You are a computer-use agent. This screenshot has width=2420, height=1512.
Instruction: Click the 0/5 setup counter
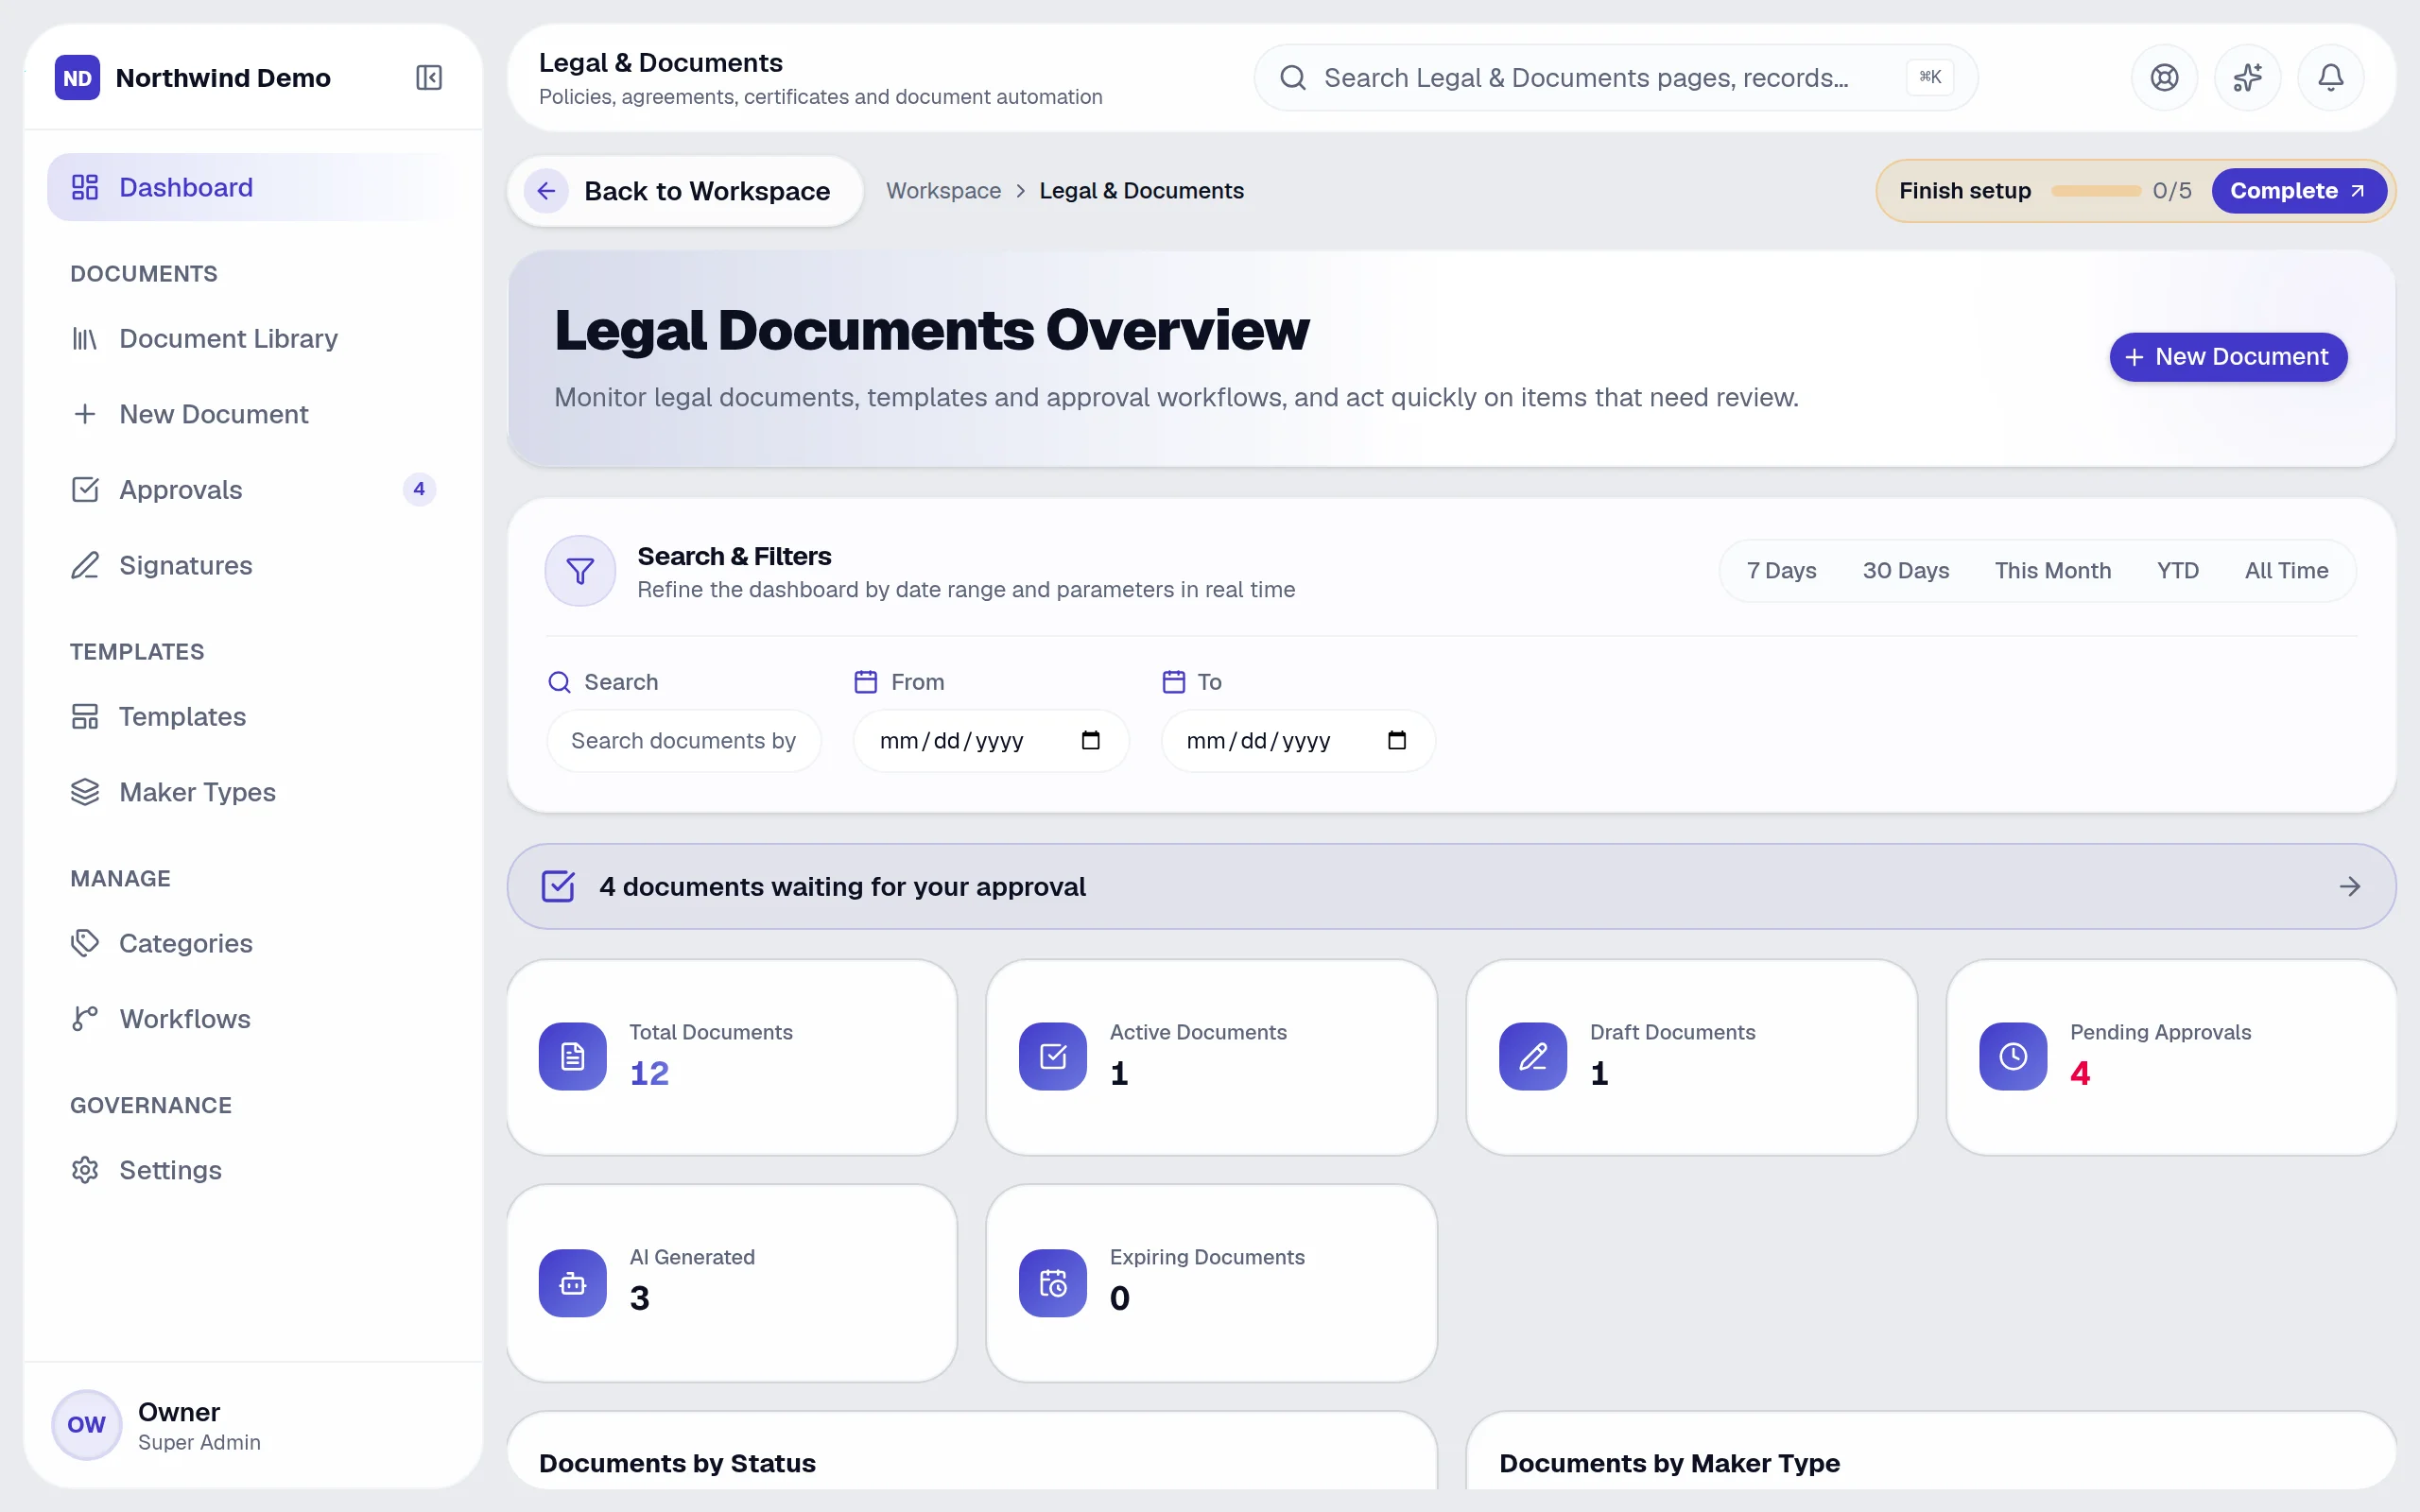(x=2172, y=191)
